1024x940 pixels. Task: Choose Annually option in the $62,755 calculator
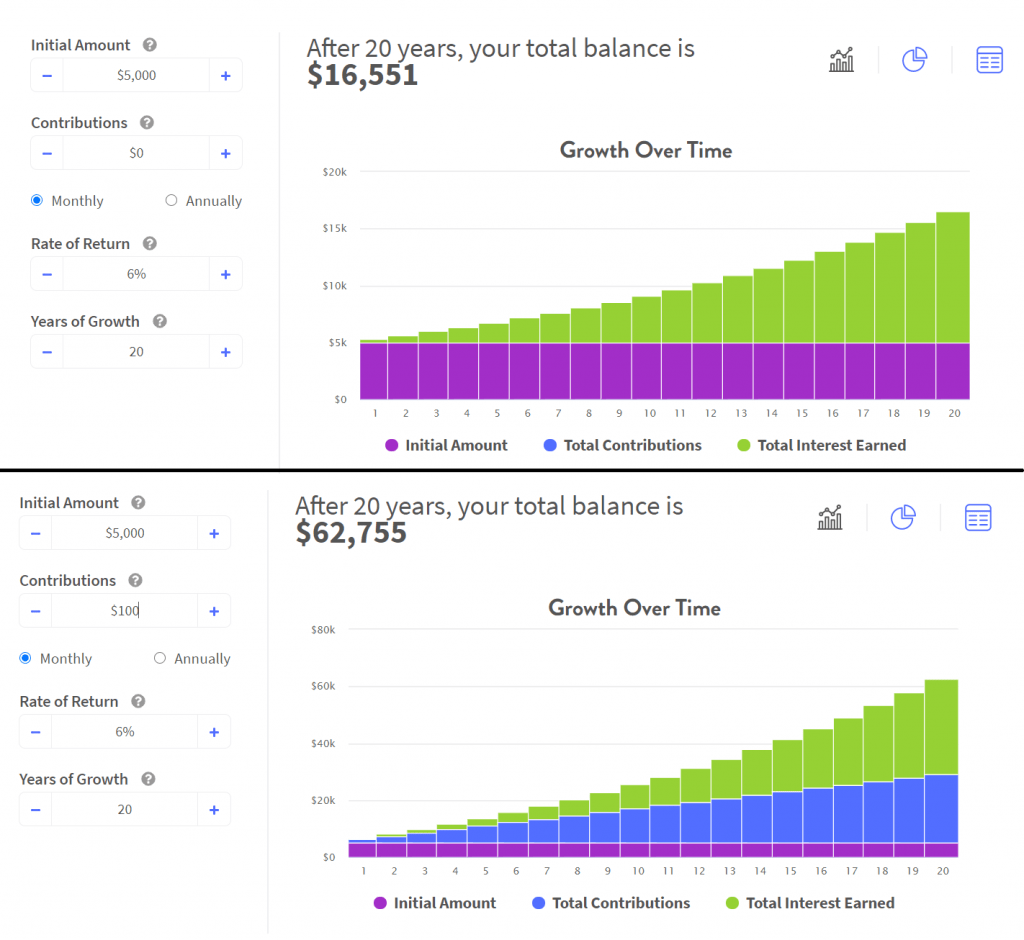[160, 659]
